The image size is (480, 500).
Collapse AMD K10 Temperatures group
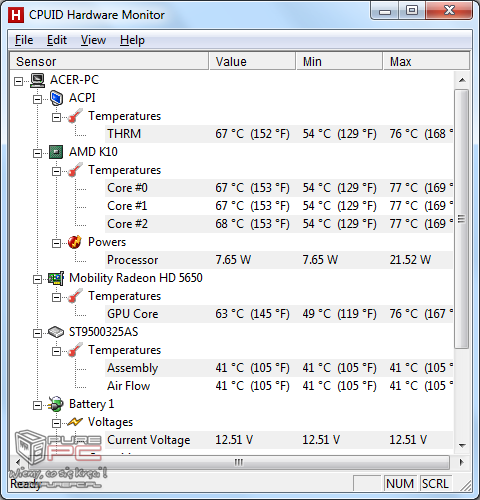[57, 171]
